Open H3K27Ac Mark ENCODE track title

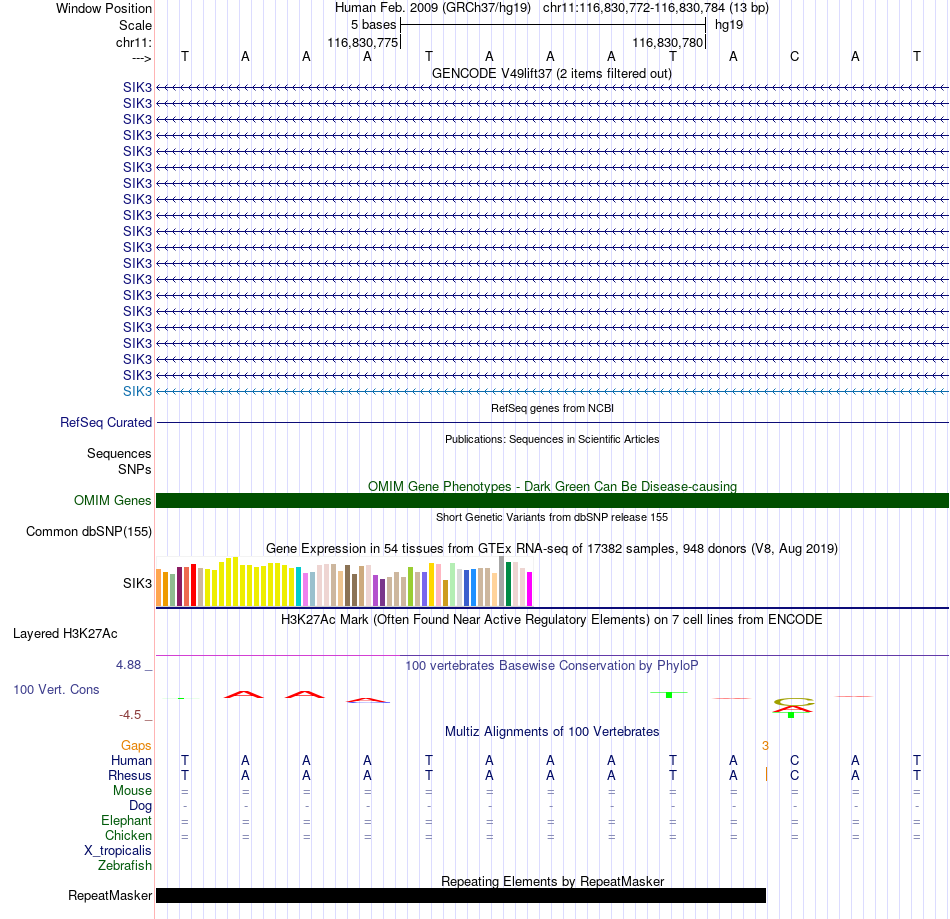click(x=552, y=619)
